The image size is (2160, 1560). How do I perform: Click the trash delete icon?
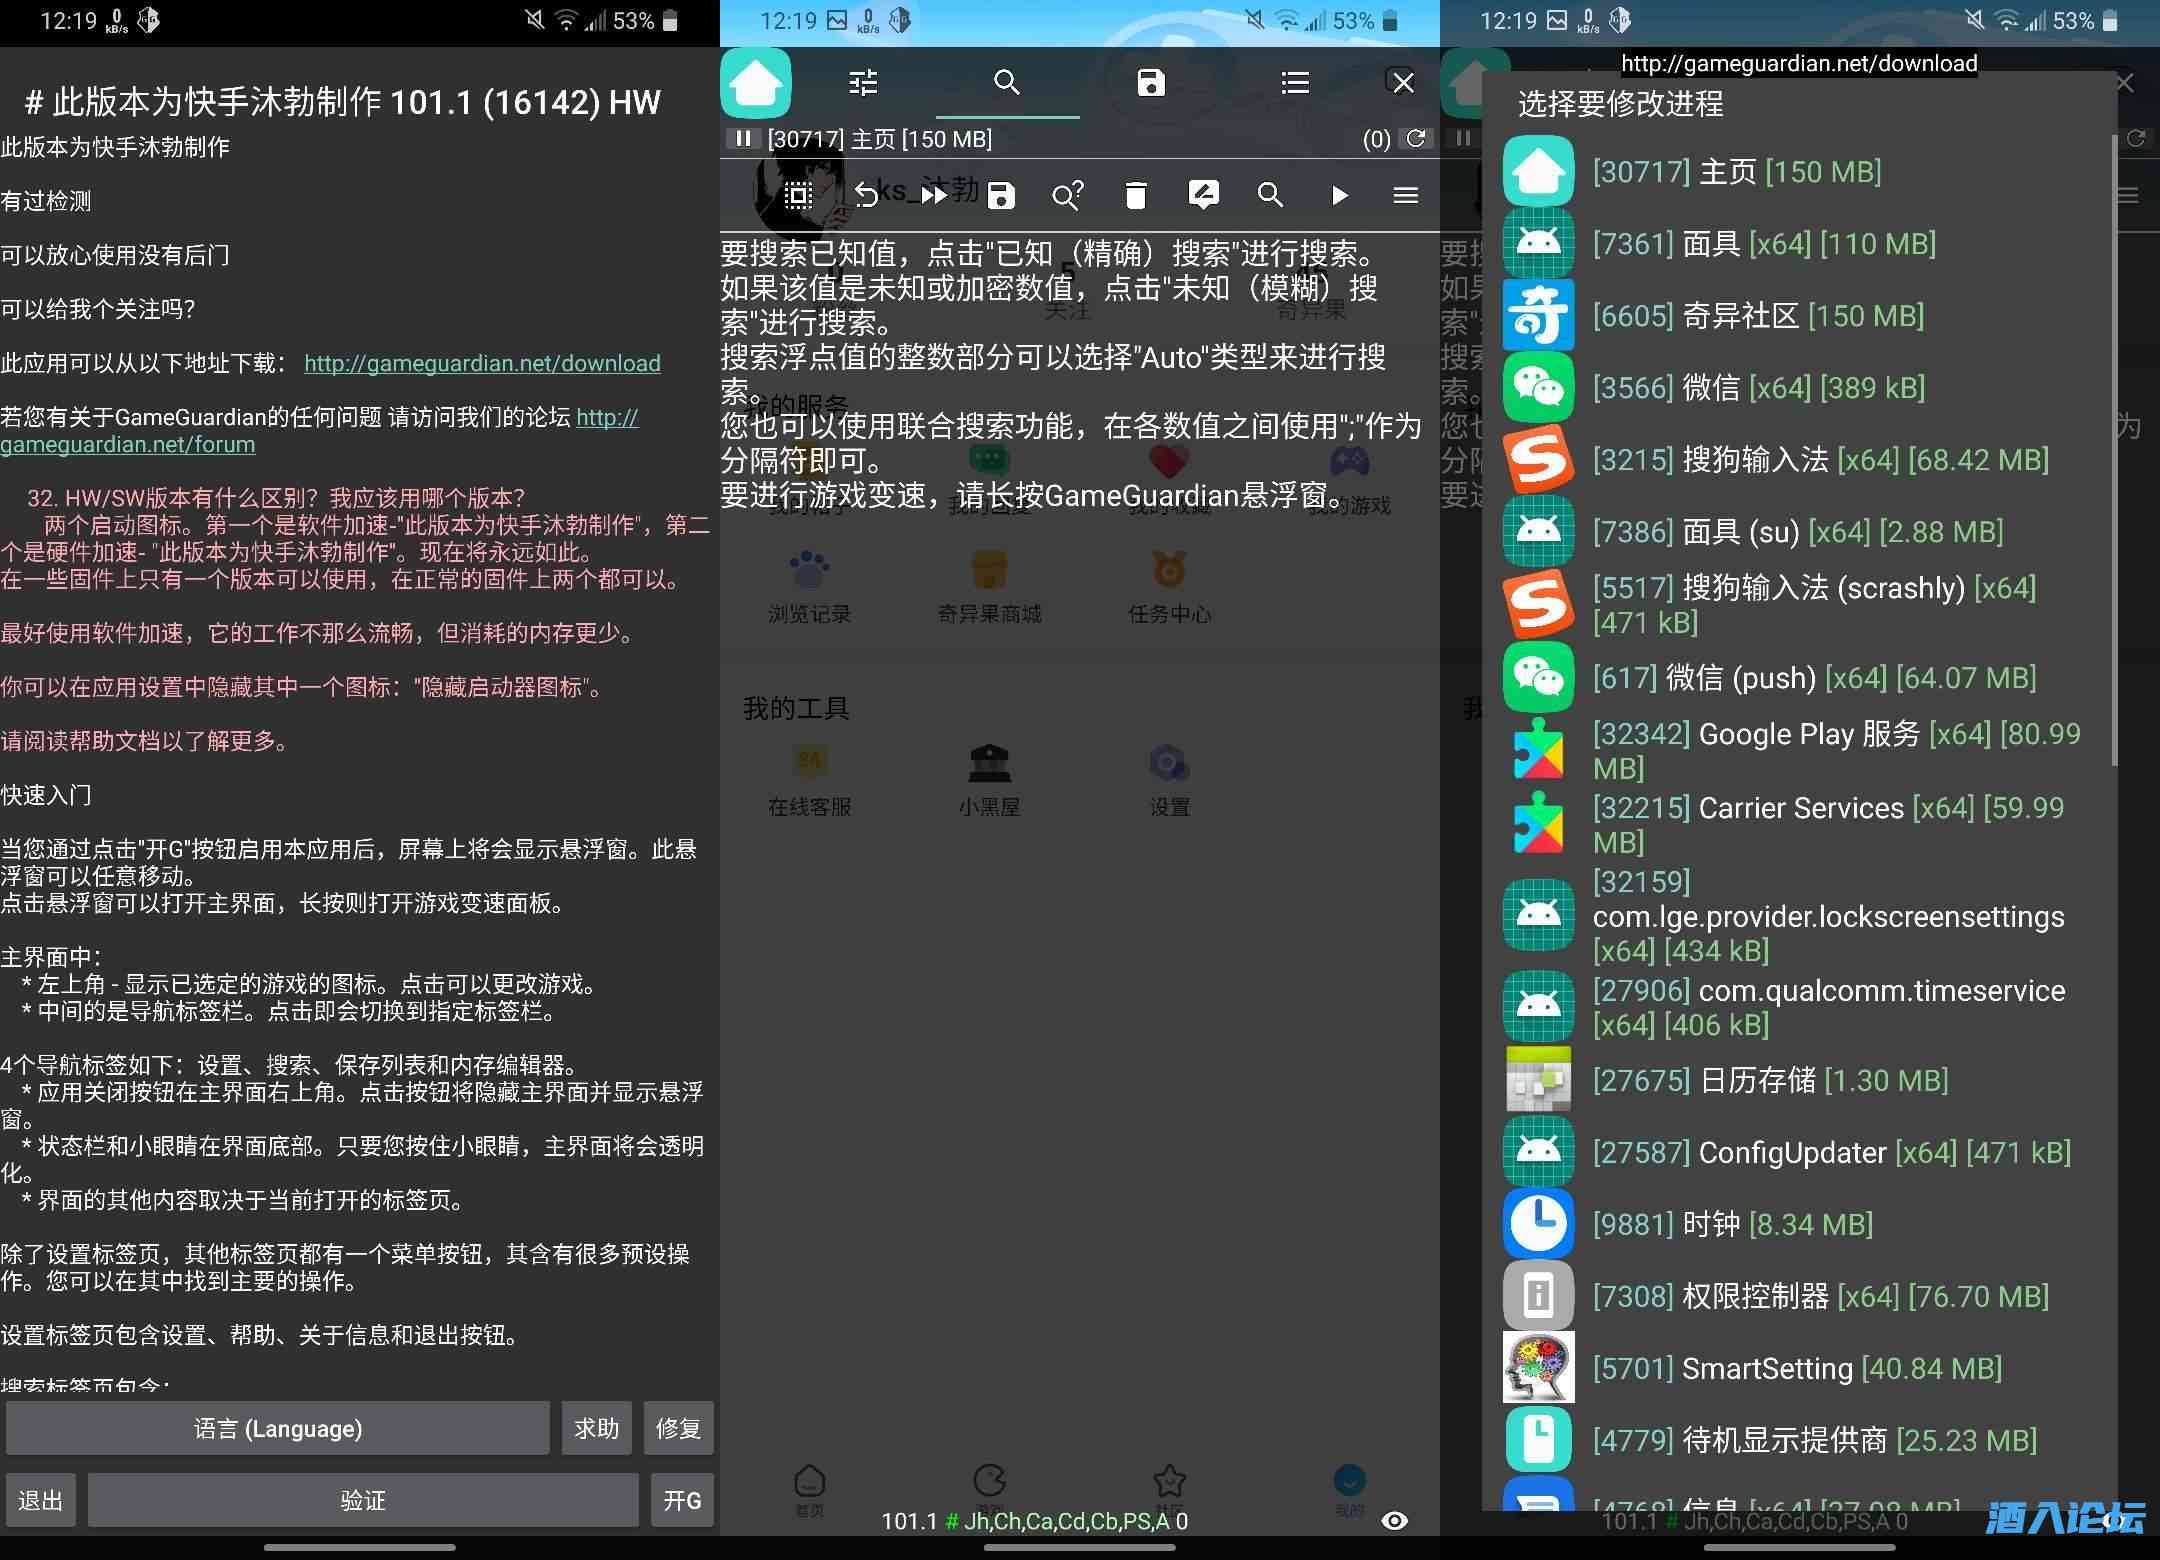tap(1135, 195)
